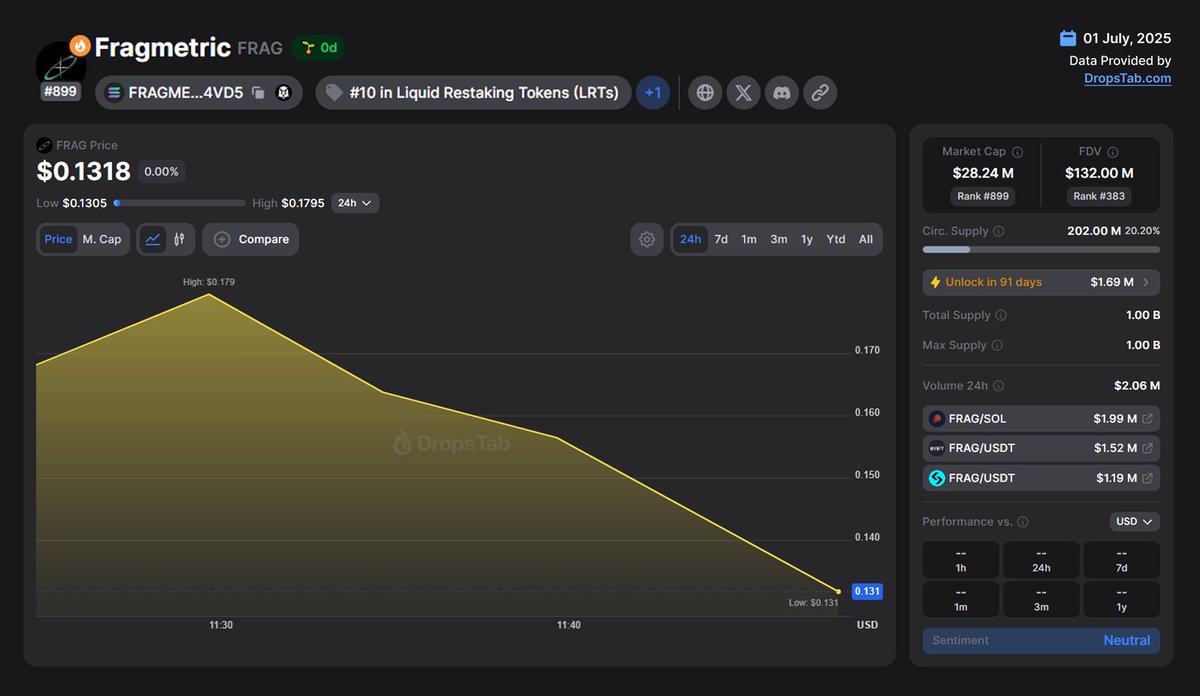Select the Ytd timeframe tab
This screenshot has width=1200, height=696.
(836, 239)
